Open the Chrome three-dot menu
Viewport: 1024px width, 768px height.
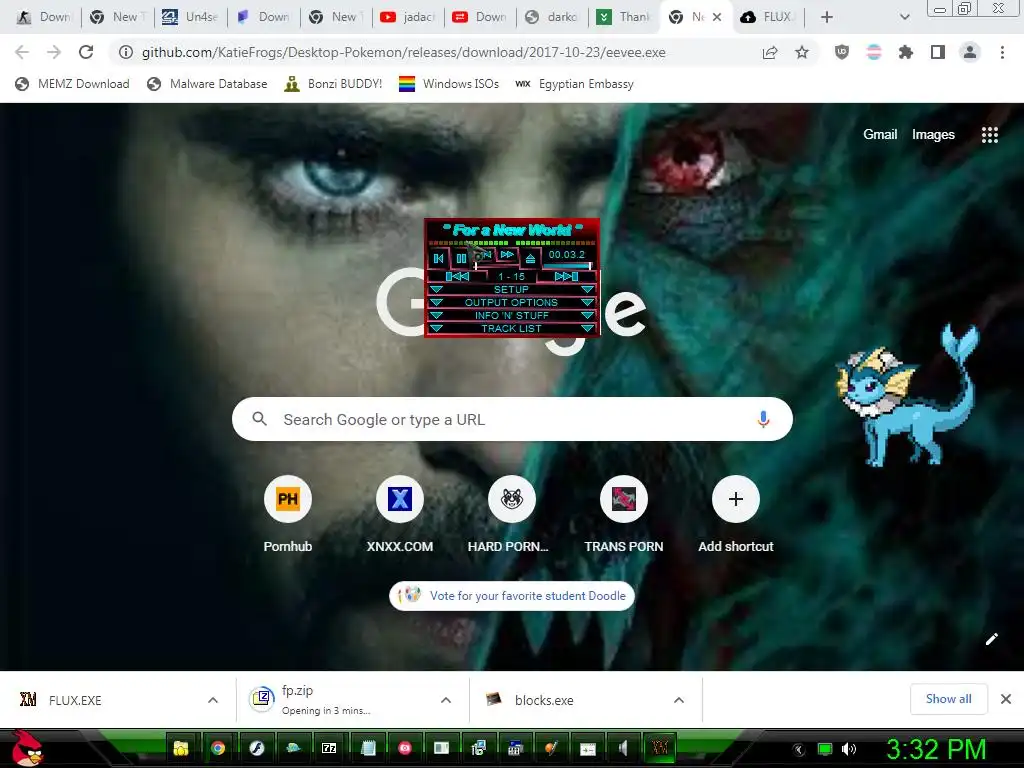click(1002, 52)
